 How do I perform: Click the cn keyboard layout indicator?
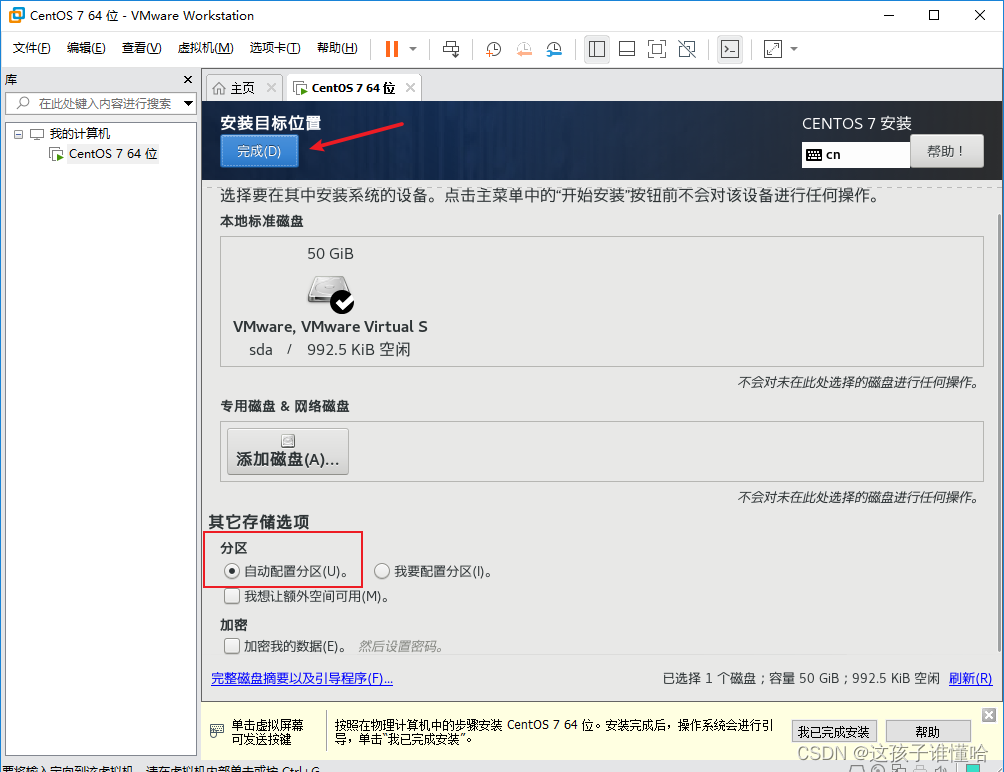click(855, 154)
